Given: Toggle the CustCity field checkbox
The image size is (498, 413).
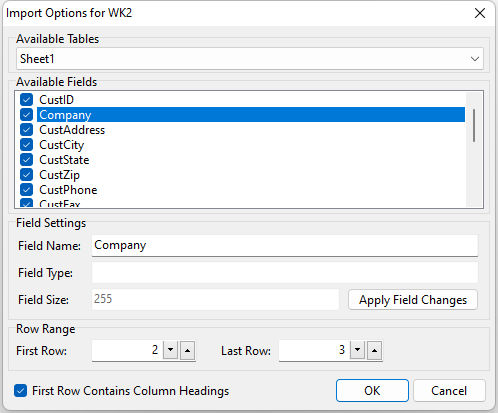Looking at the screenshot, I should click(26, 144).
